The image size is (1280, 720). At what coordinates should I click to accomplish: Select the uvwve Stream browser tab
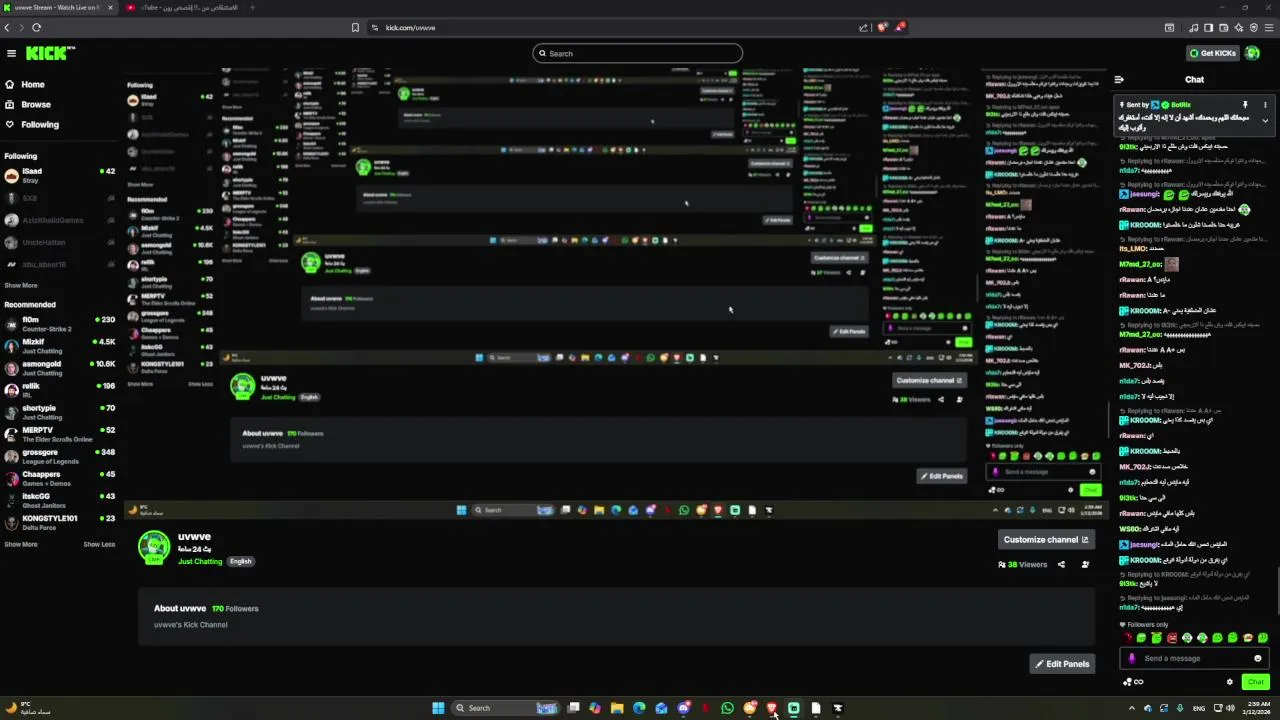click(x=58, y=8)
